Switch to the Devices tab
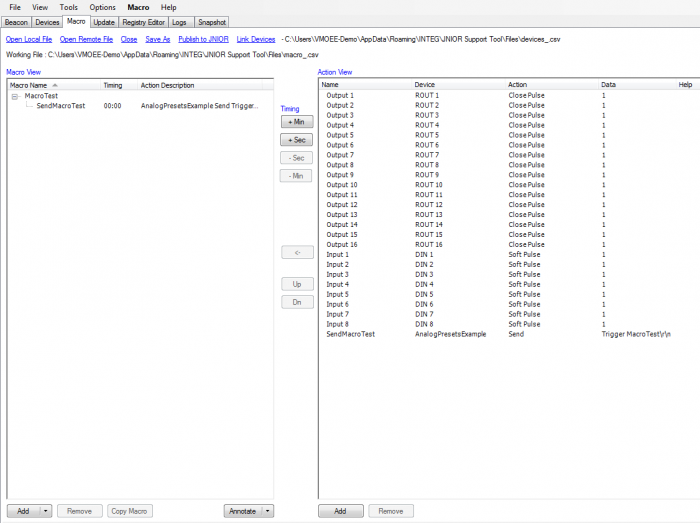This screenshot has height=523, width=700. [47, 22]
